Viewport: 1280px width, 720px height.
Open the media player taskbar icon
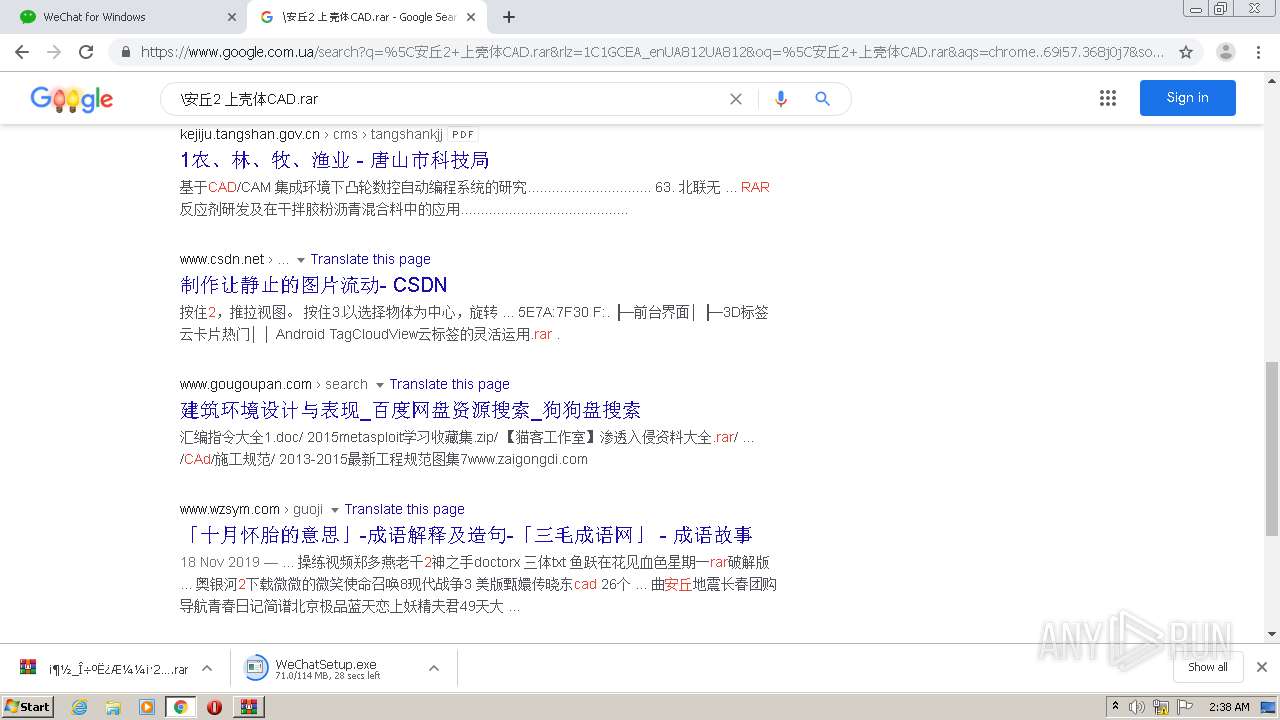[147, 707]
